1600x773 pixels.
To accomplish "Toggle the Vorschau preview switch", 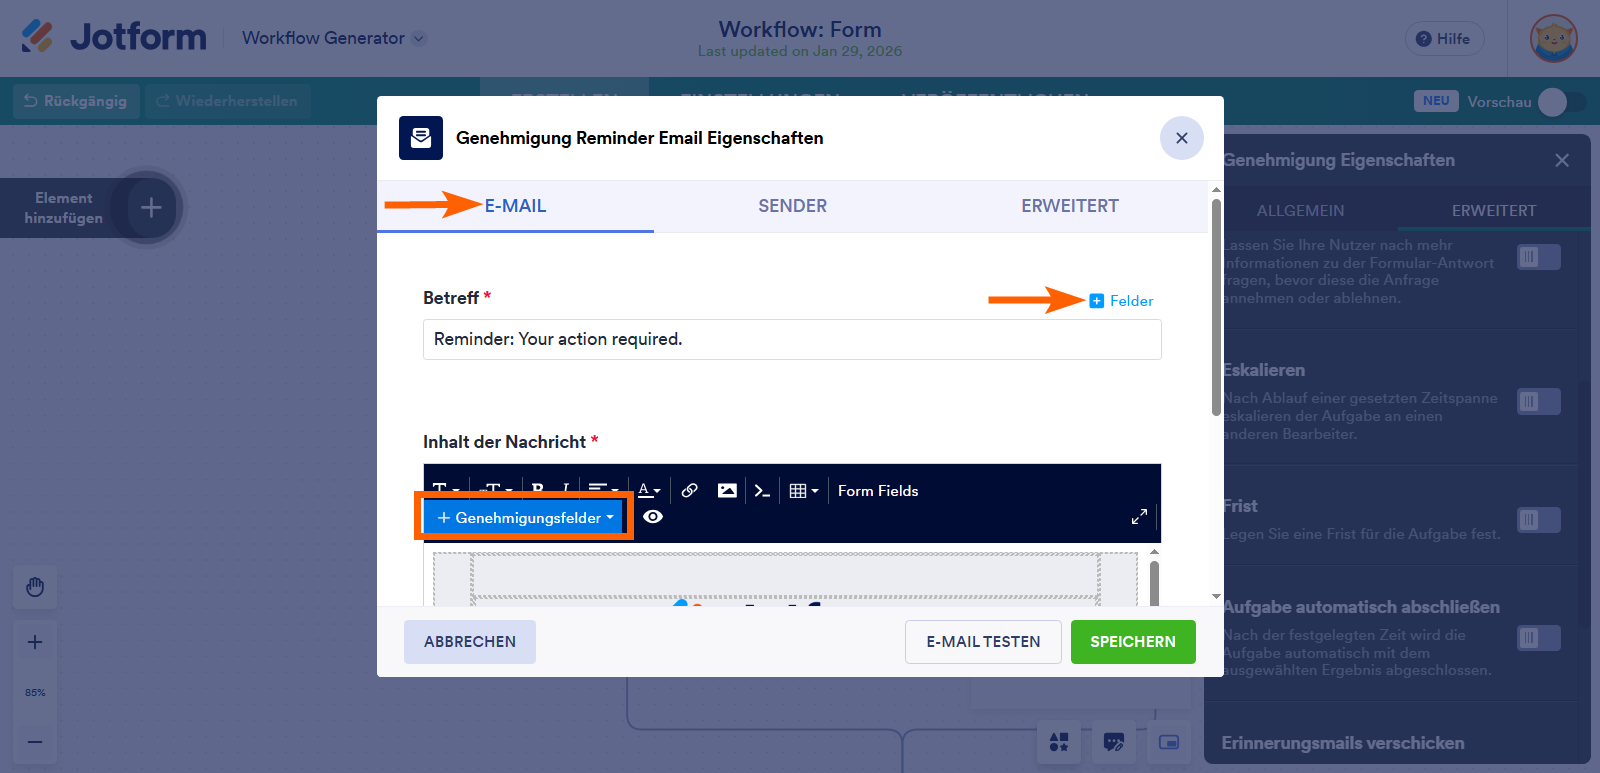I will point(1561,102).
